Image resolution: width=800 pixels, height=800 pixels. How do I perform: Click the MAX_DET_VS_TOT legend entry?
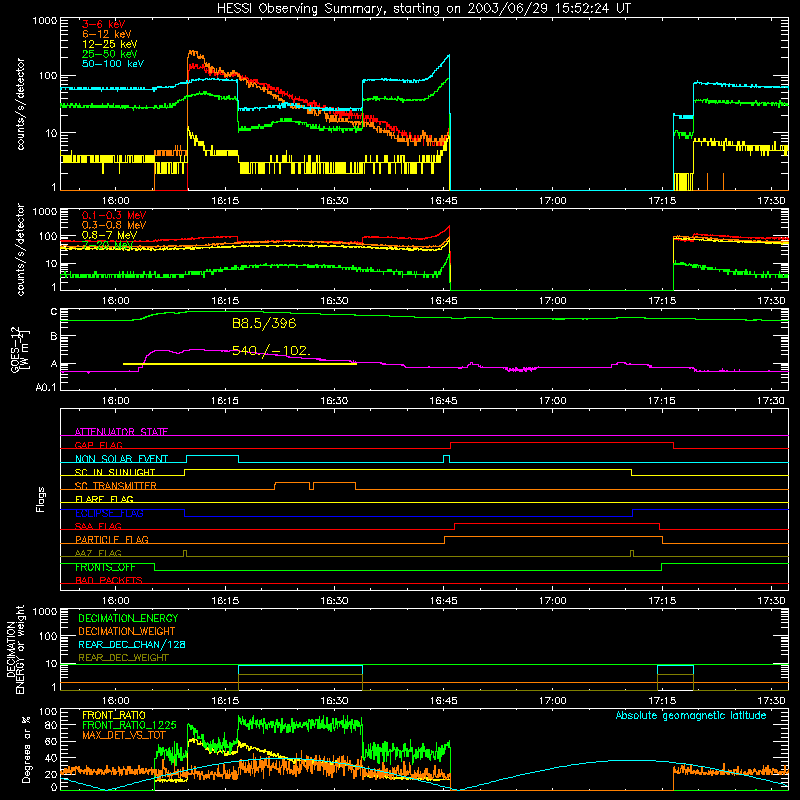123,735
